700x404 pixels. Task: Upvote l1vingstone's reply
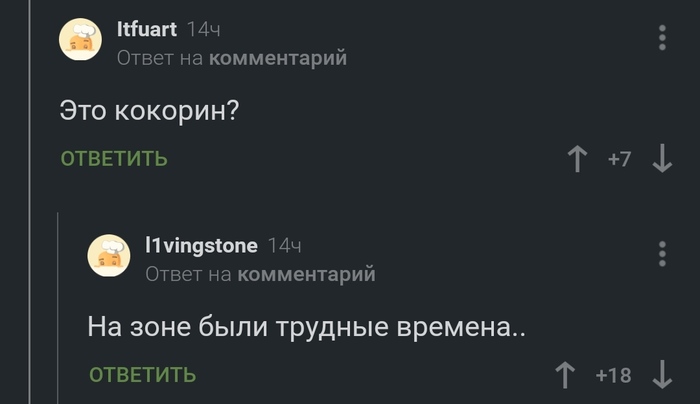[x=566, y=375]
